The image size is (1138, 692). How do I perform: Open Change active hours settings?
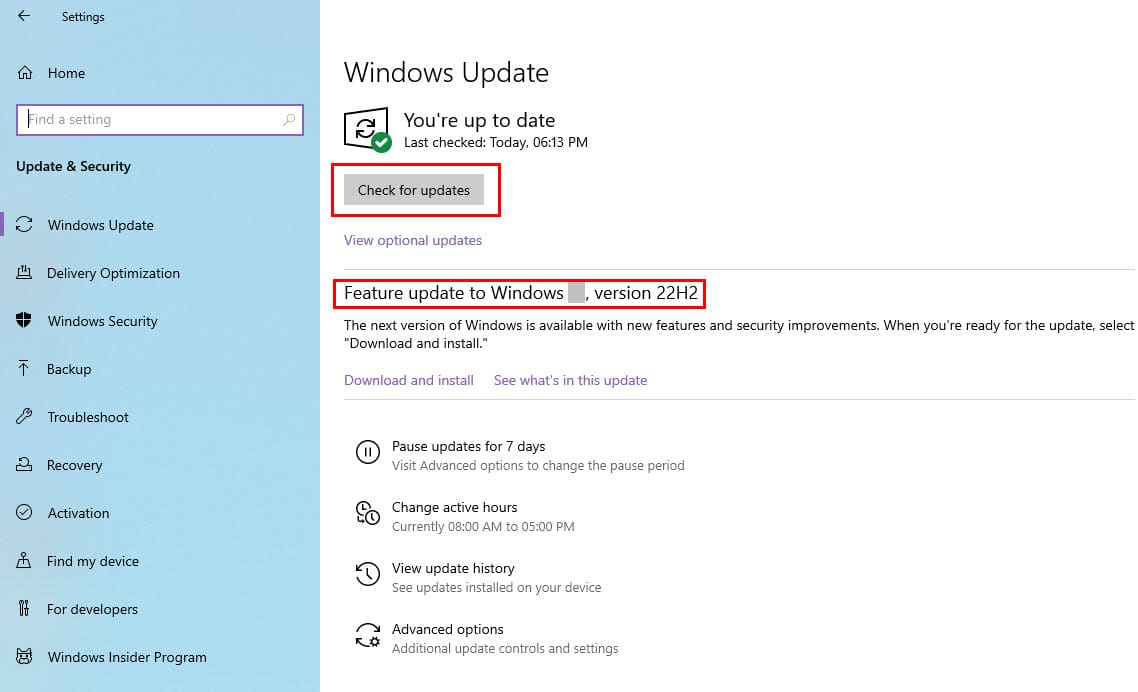pos(454,507)
